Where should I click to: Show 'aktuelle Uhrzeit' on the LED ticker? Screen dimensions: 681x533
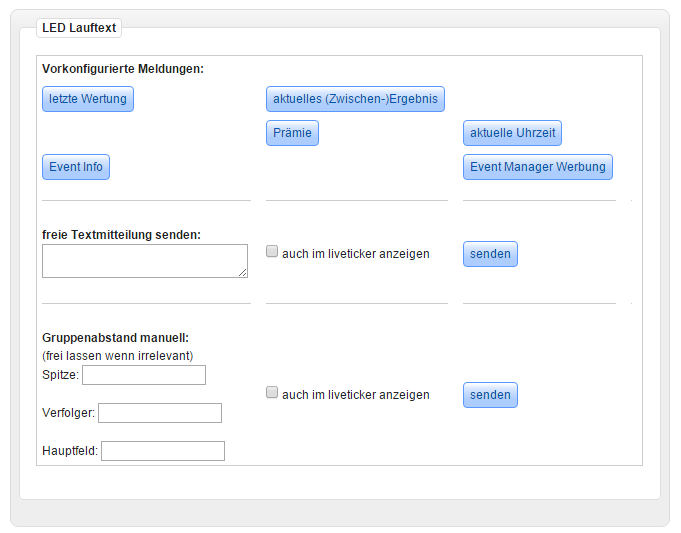512,133
